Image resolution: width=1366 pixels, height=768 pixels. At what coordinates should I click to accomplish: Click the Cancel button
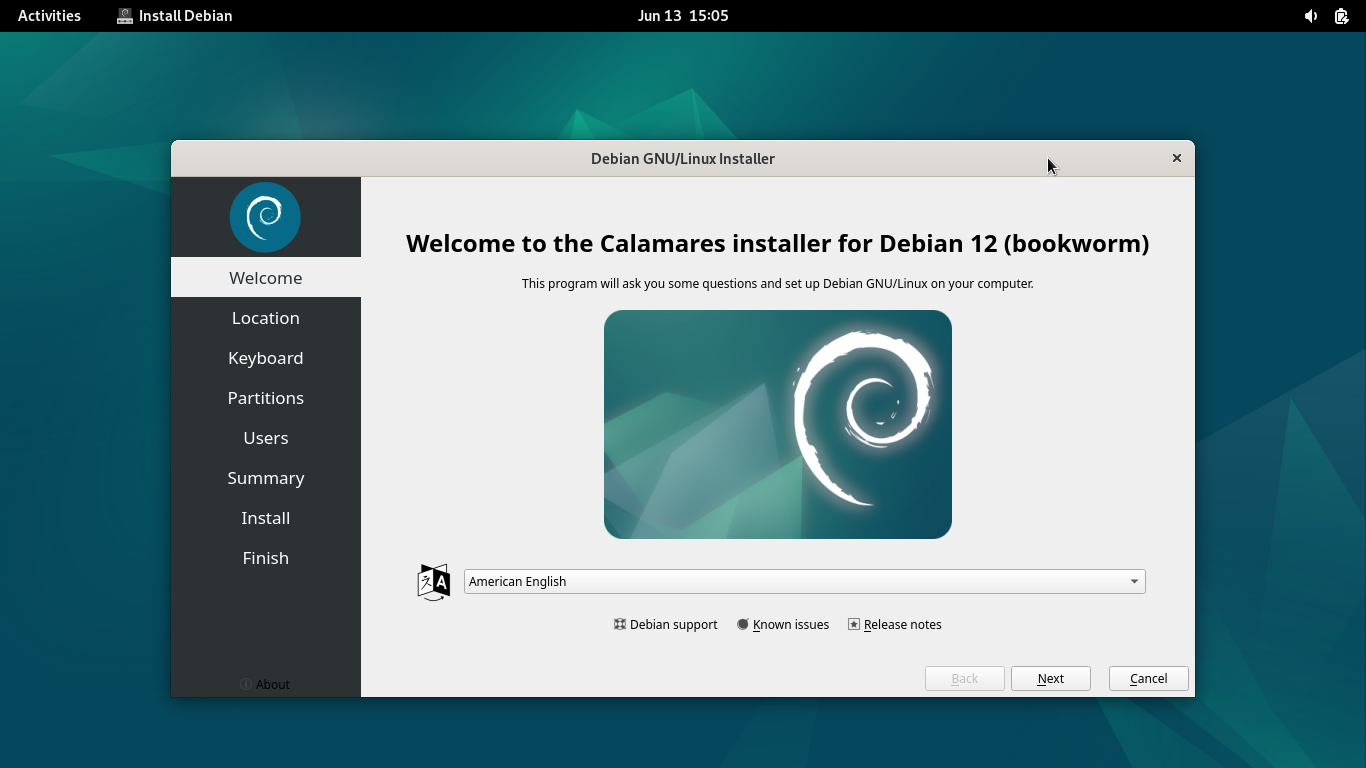click(1148, 678)
